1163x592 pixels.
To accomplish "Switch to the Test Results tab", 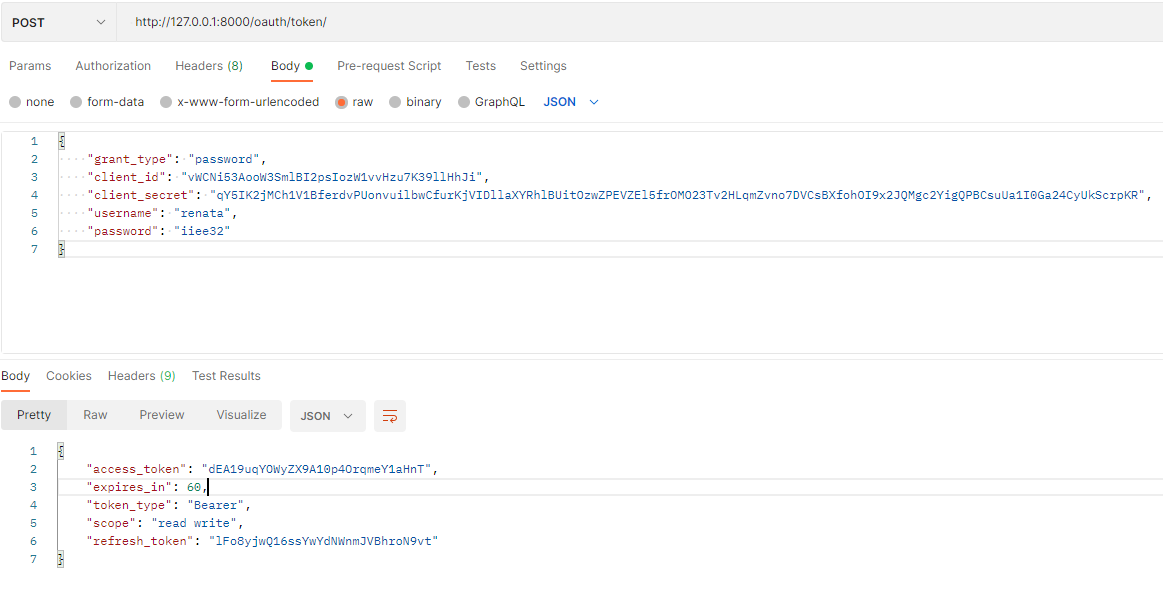I will coord(226,376).
